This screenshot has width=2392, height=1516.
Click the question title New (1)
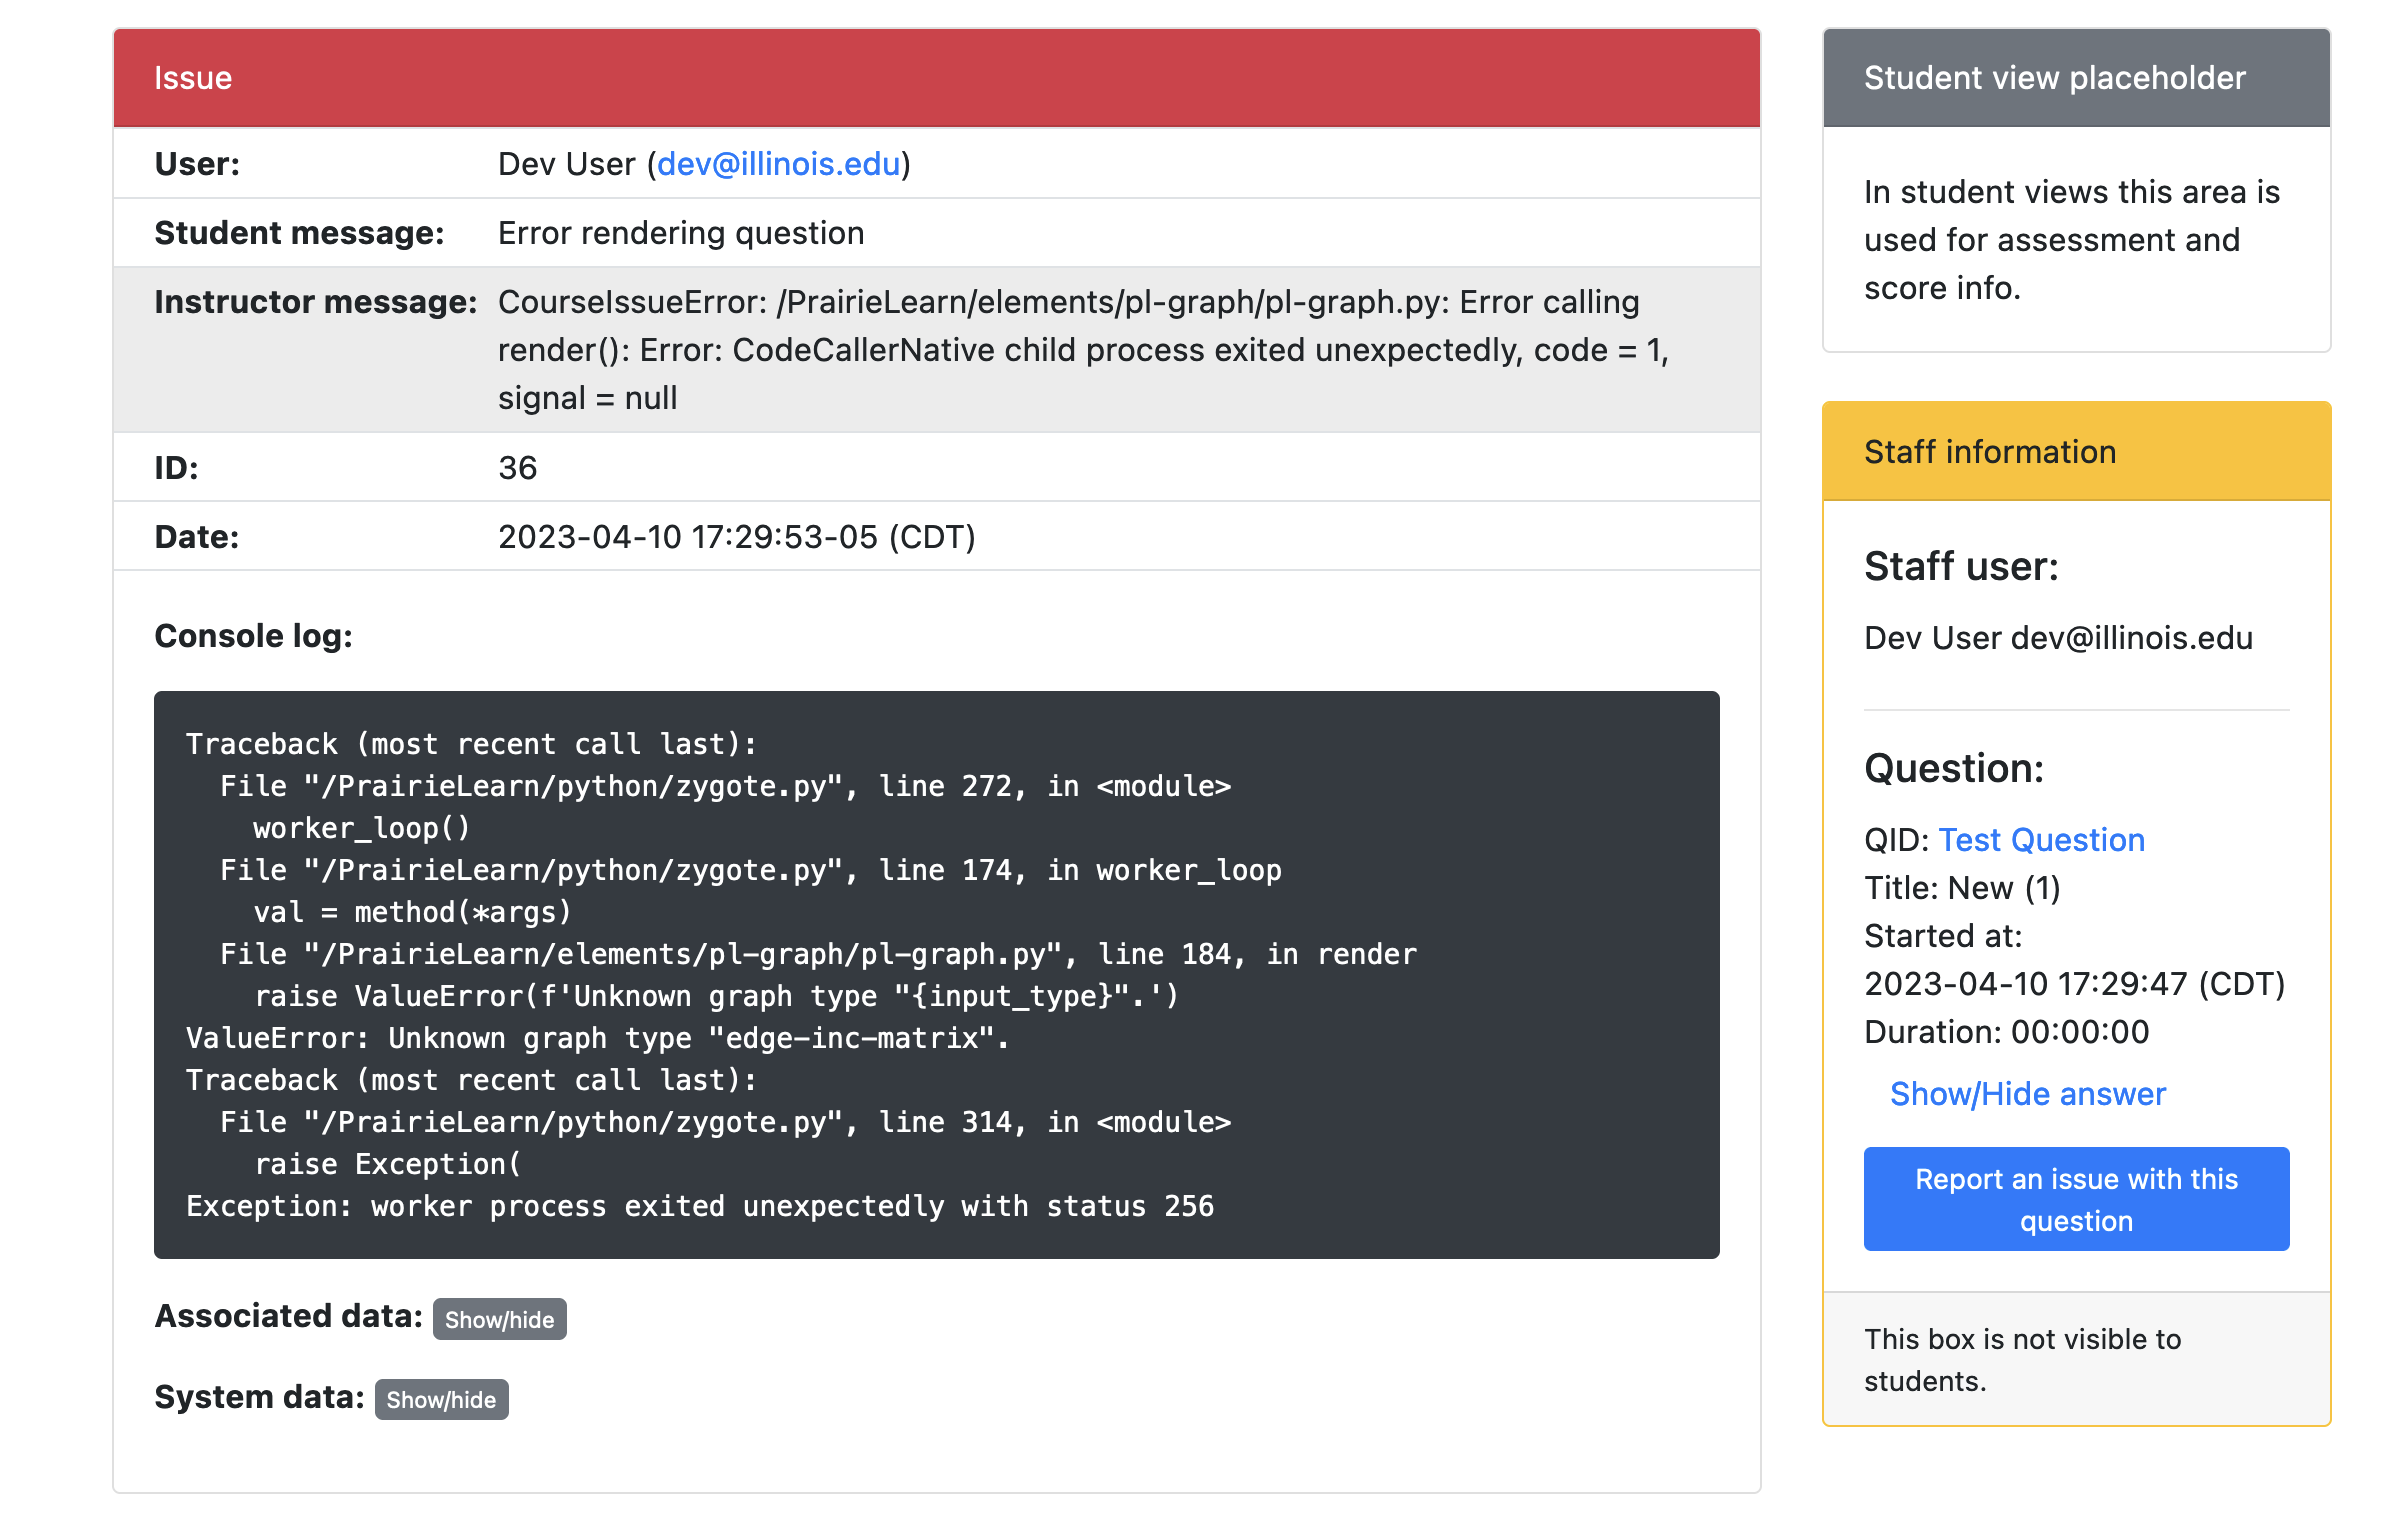1961,888
